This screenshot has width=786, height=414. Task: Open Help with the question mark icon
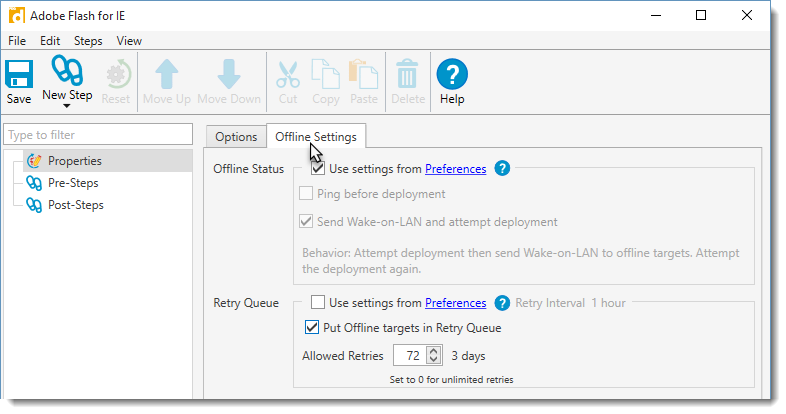point(452,74)
